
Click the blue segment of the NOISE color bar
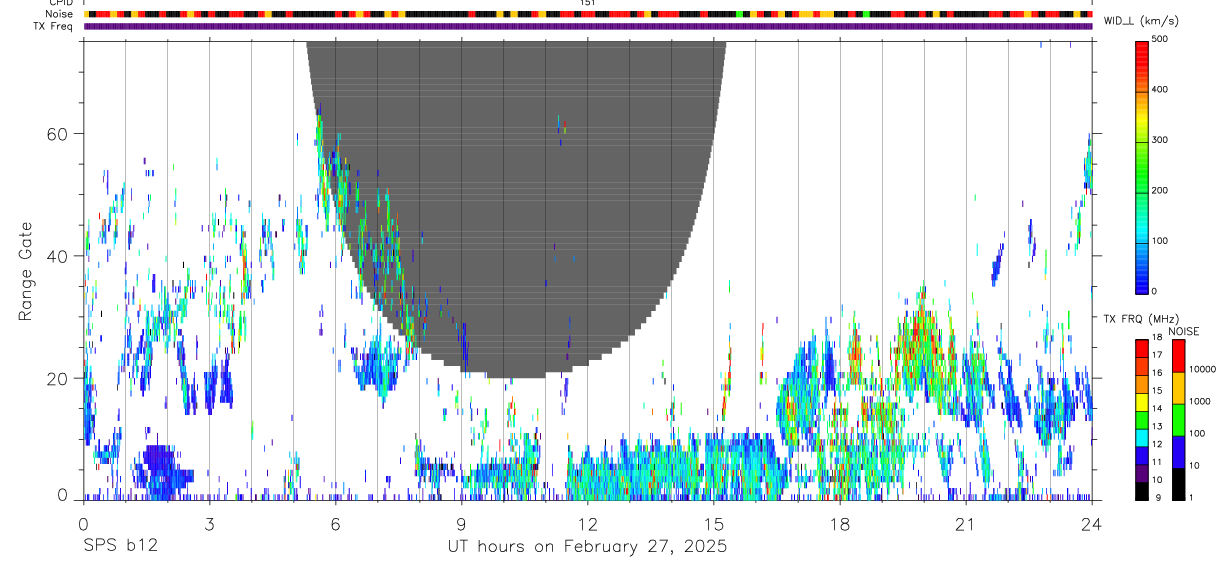tap(1179, 452)
